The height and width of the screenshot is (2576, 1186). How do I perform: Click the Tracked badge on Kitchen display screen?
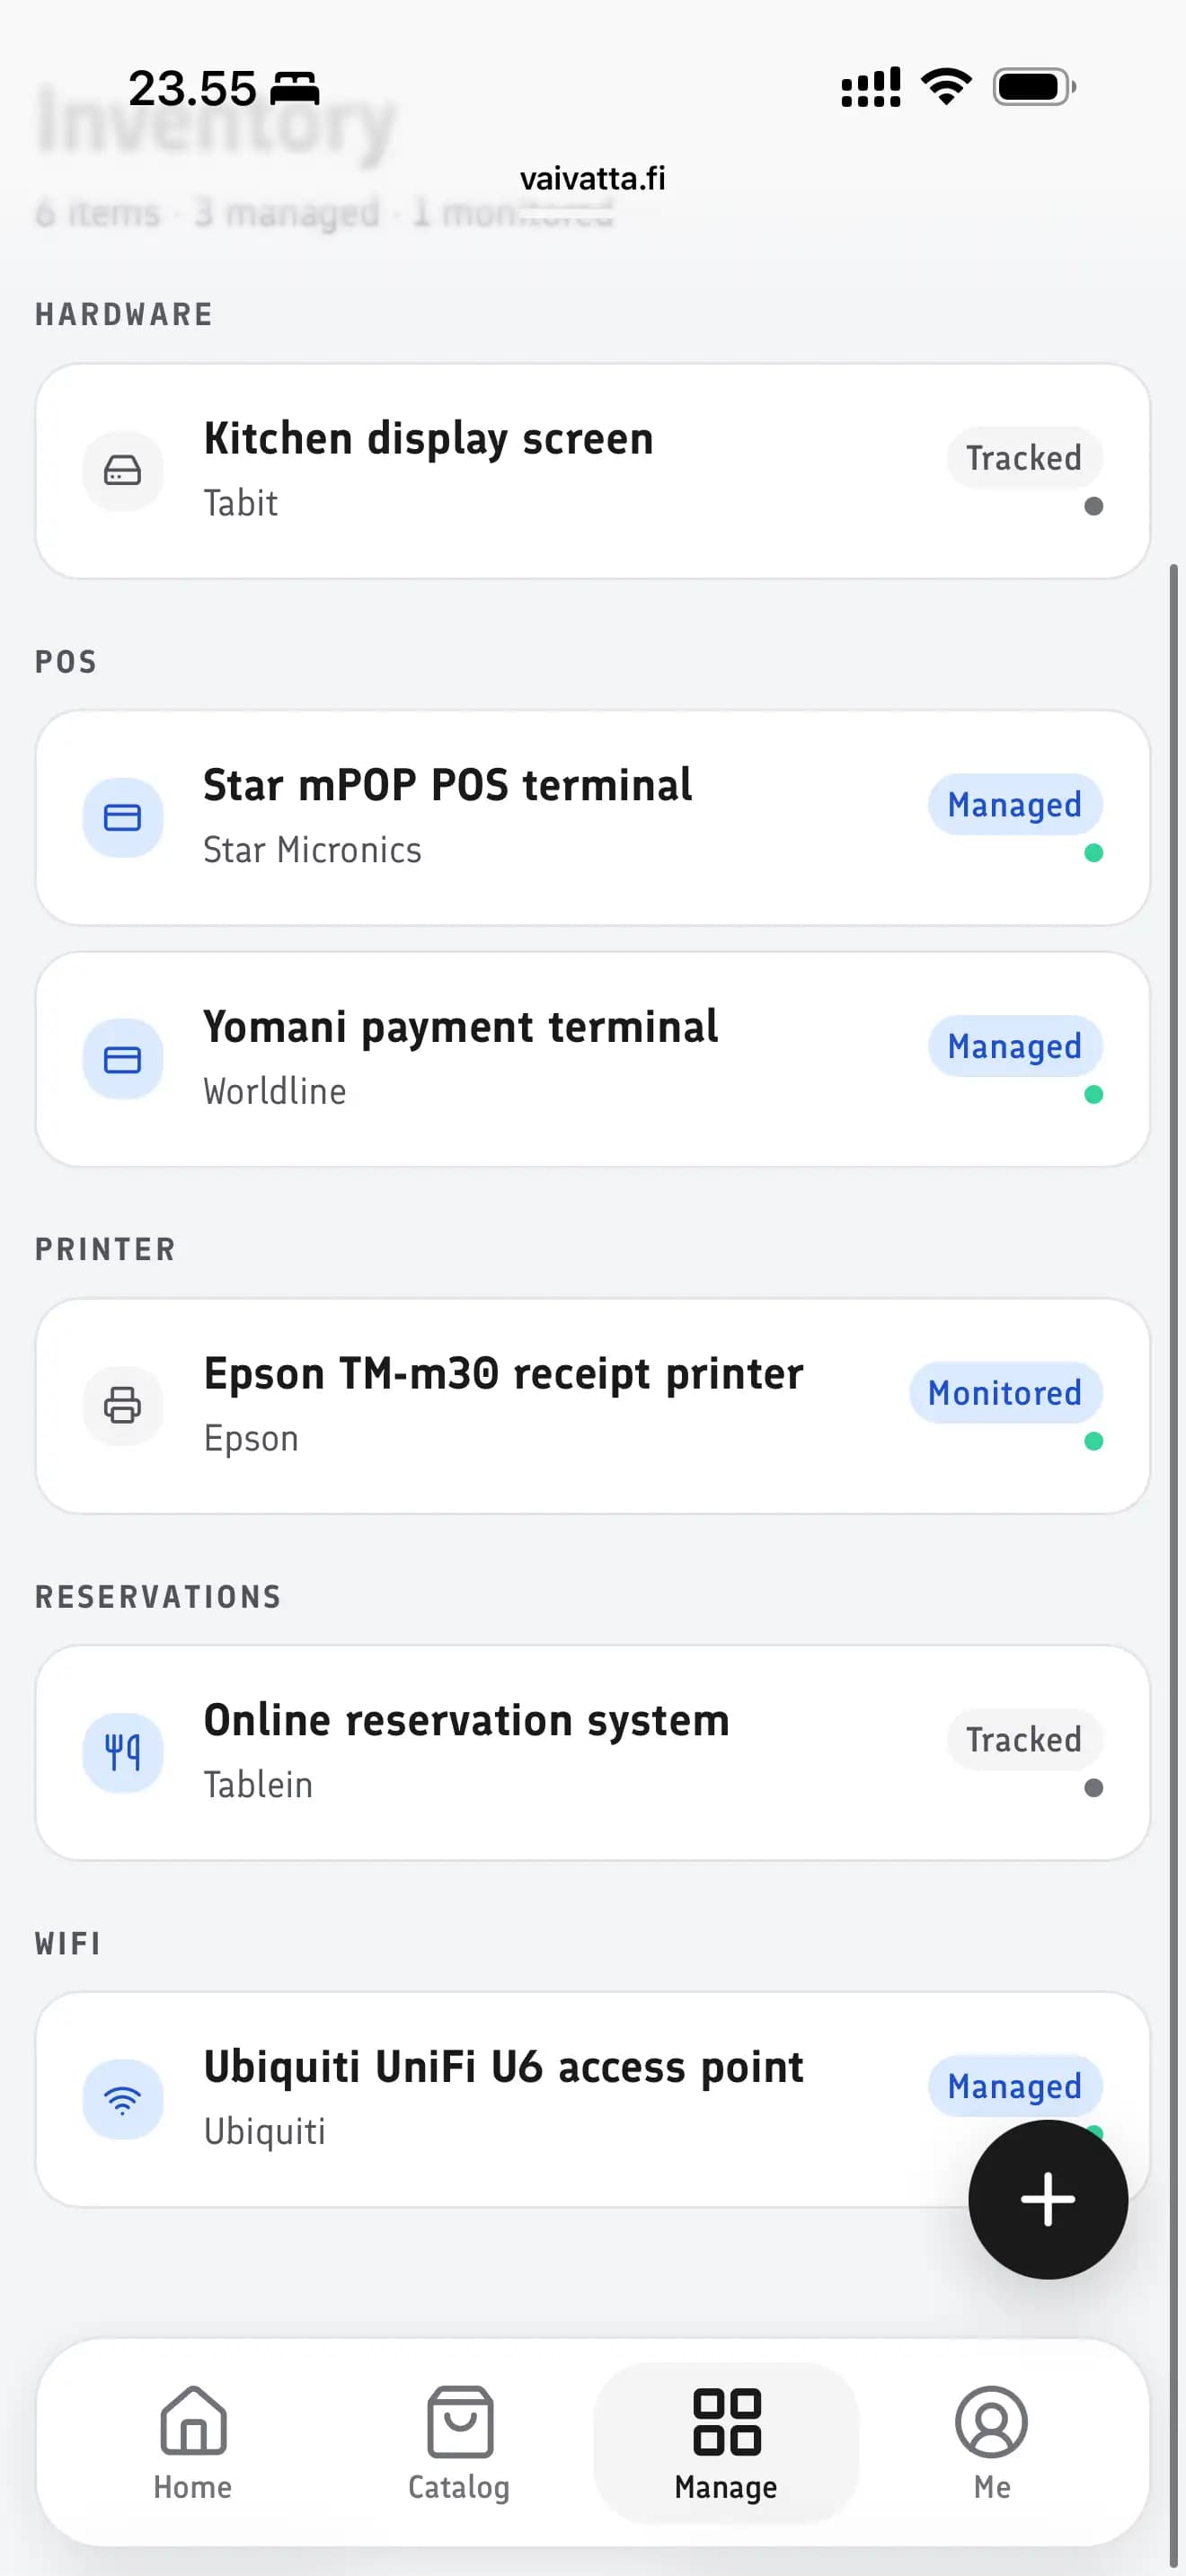[x=1024, y=457]
